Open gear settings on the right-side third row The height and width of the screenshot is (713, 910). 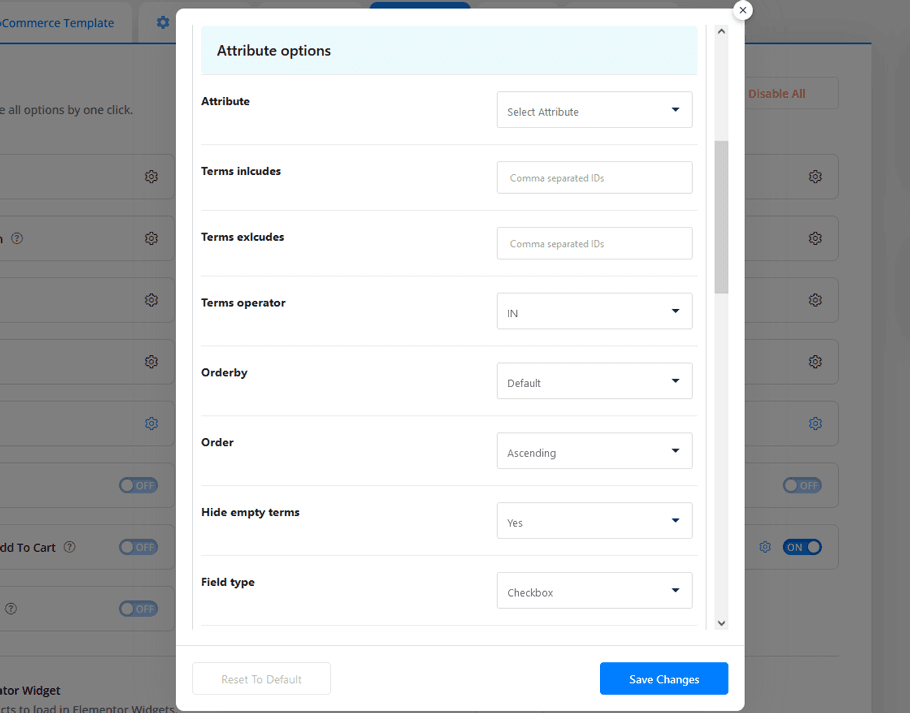tap(815, 299)
